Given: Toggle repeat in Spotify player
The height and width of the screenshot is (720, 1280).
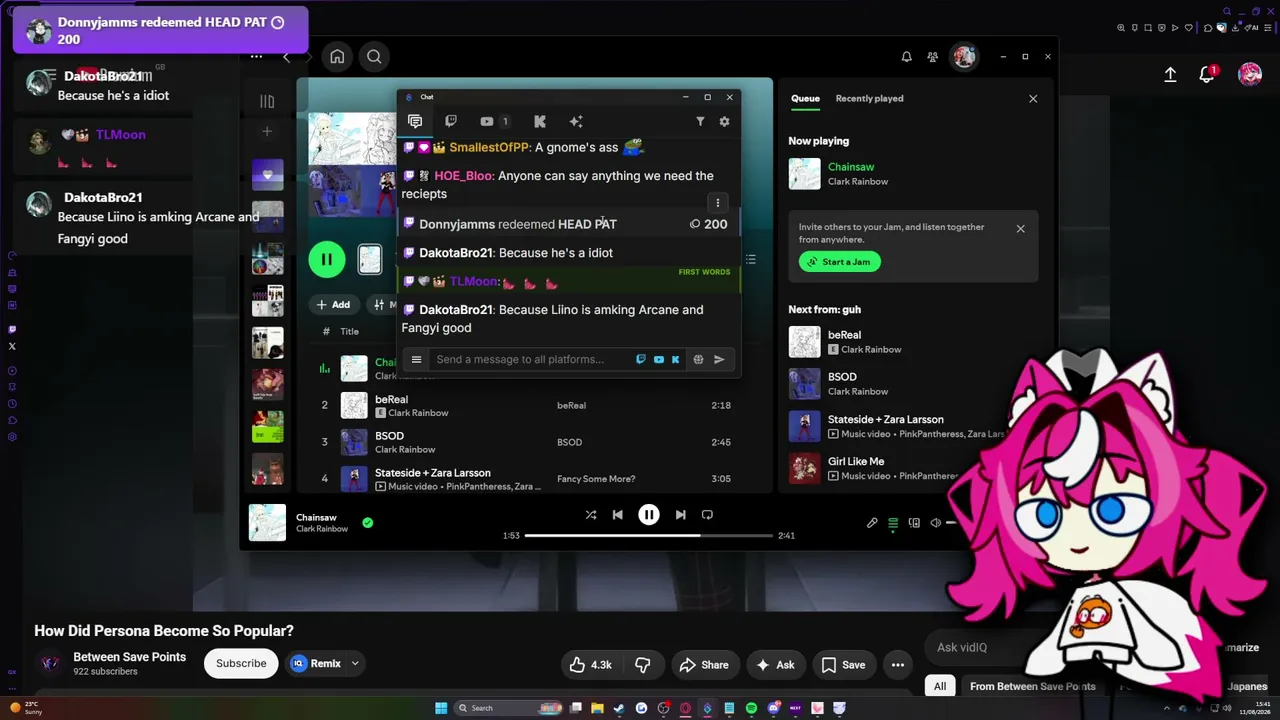Looking at the screenshot, I should point(707,515).
